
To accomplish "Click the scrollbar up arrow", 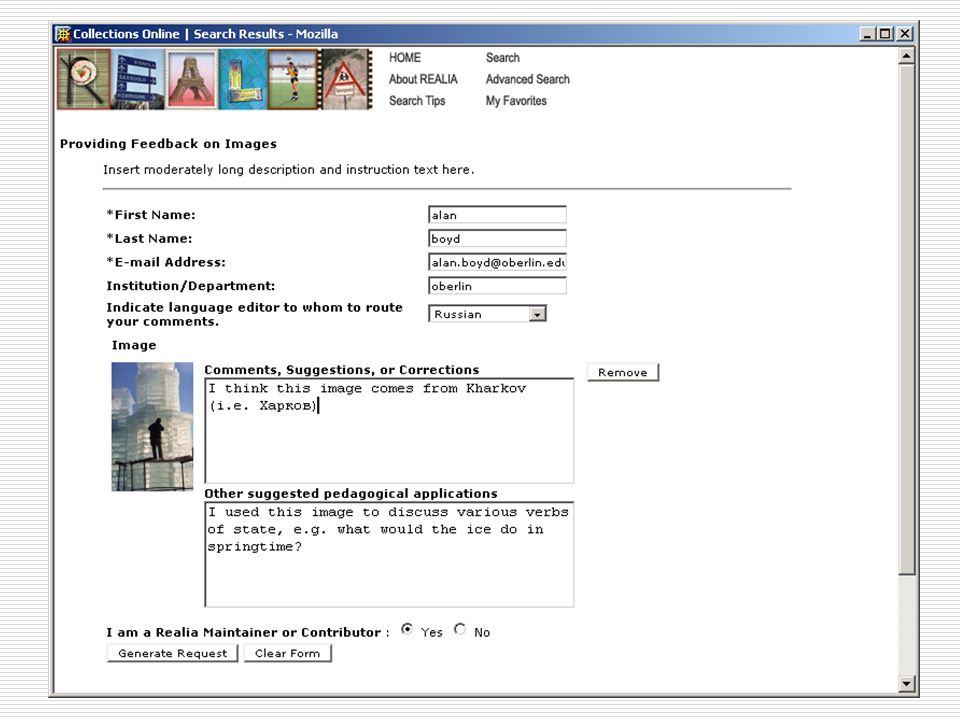I will pos(907,56).
